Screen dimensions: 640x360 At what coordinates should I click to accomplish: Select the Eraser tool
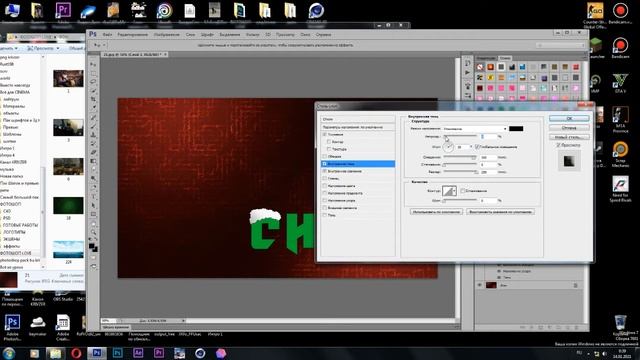click(93, 152)
